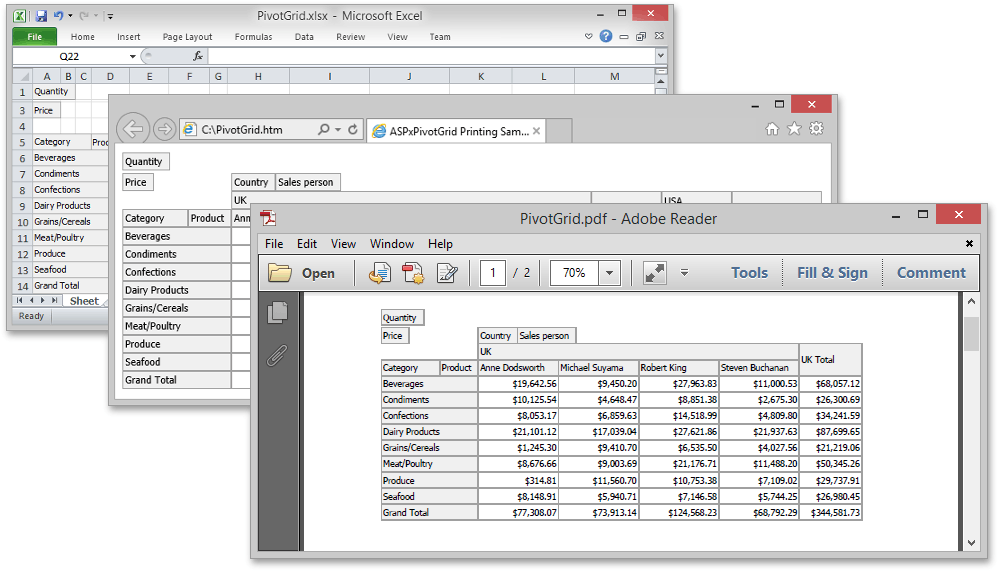998x571 pixels.
Task: Open a new browser tab
Action: [x=559, y=131]
